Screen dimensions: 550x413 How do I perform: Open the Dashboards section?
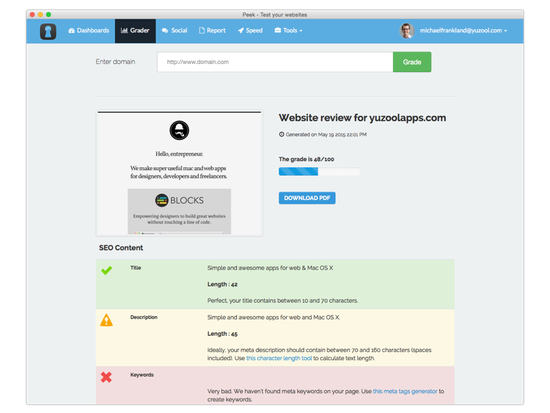click(89, 31)
